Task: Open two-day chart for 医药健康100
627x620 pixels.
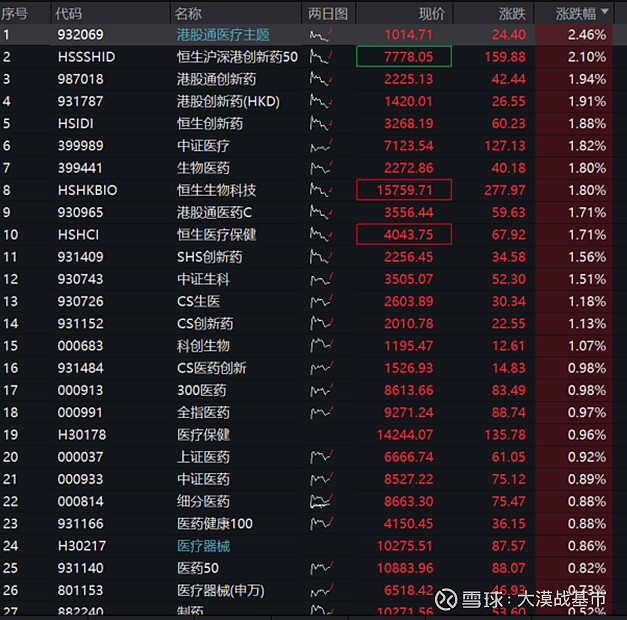Action: tap(321, 524)
